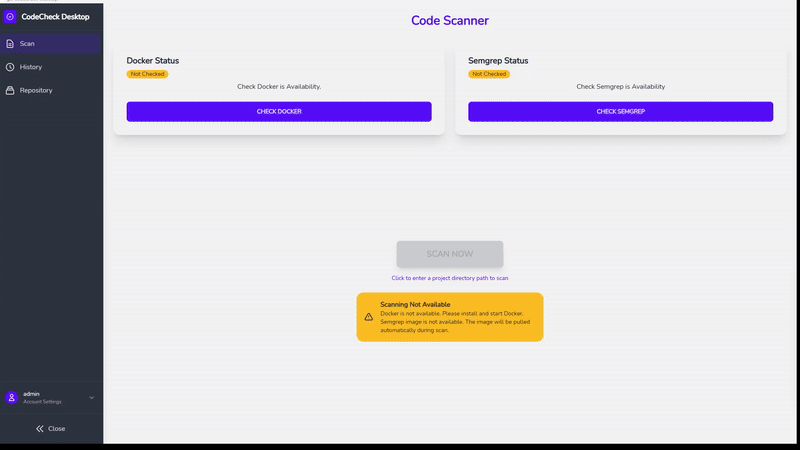
Task: Click the Code Scanner page title
Action: point(449,20)
